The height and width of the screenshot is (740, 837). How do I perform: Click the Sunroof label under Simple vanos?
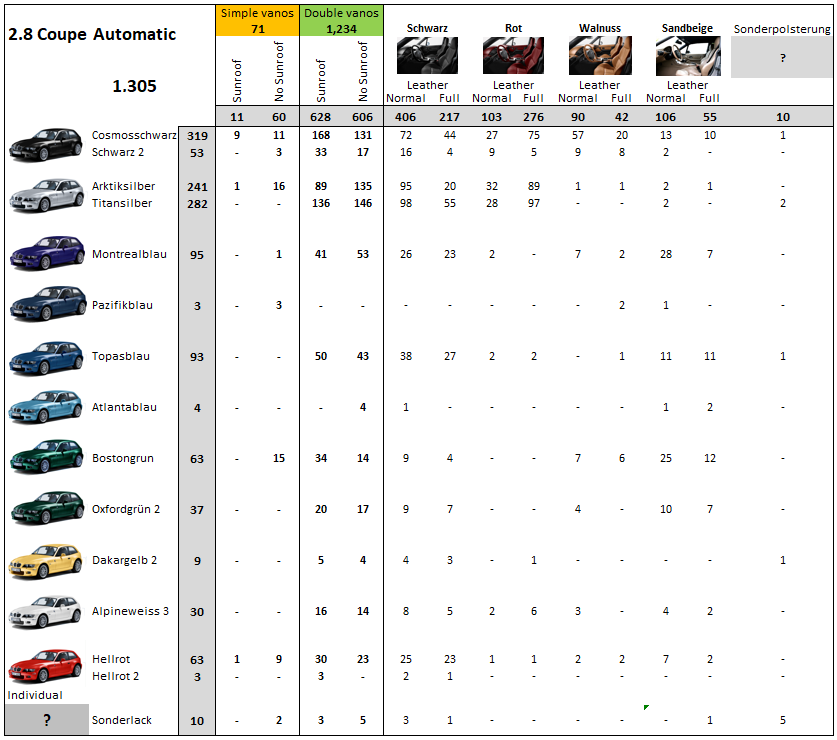click(237, 81)
